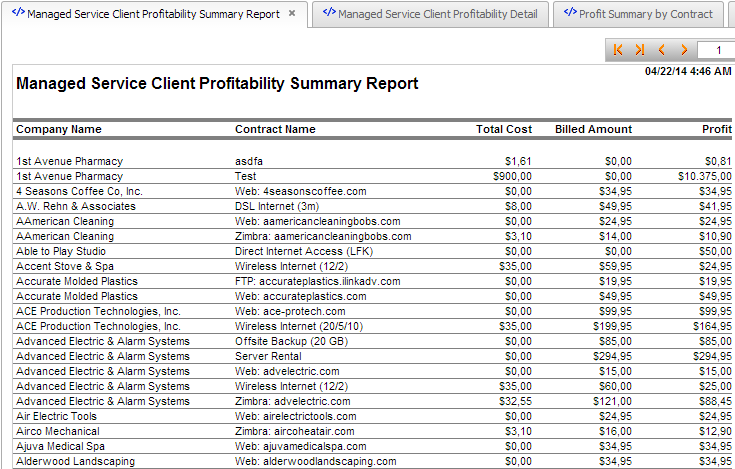Select 'A.W. Rehn & Associates' row
Screen dimensions: 735x469
[374, 206]
